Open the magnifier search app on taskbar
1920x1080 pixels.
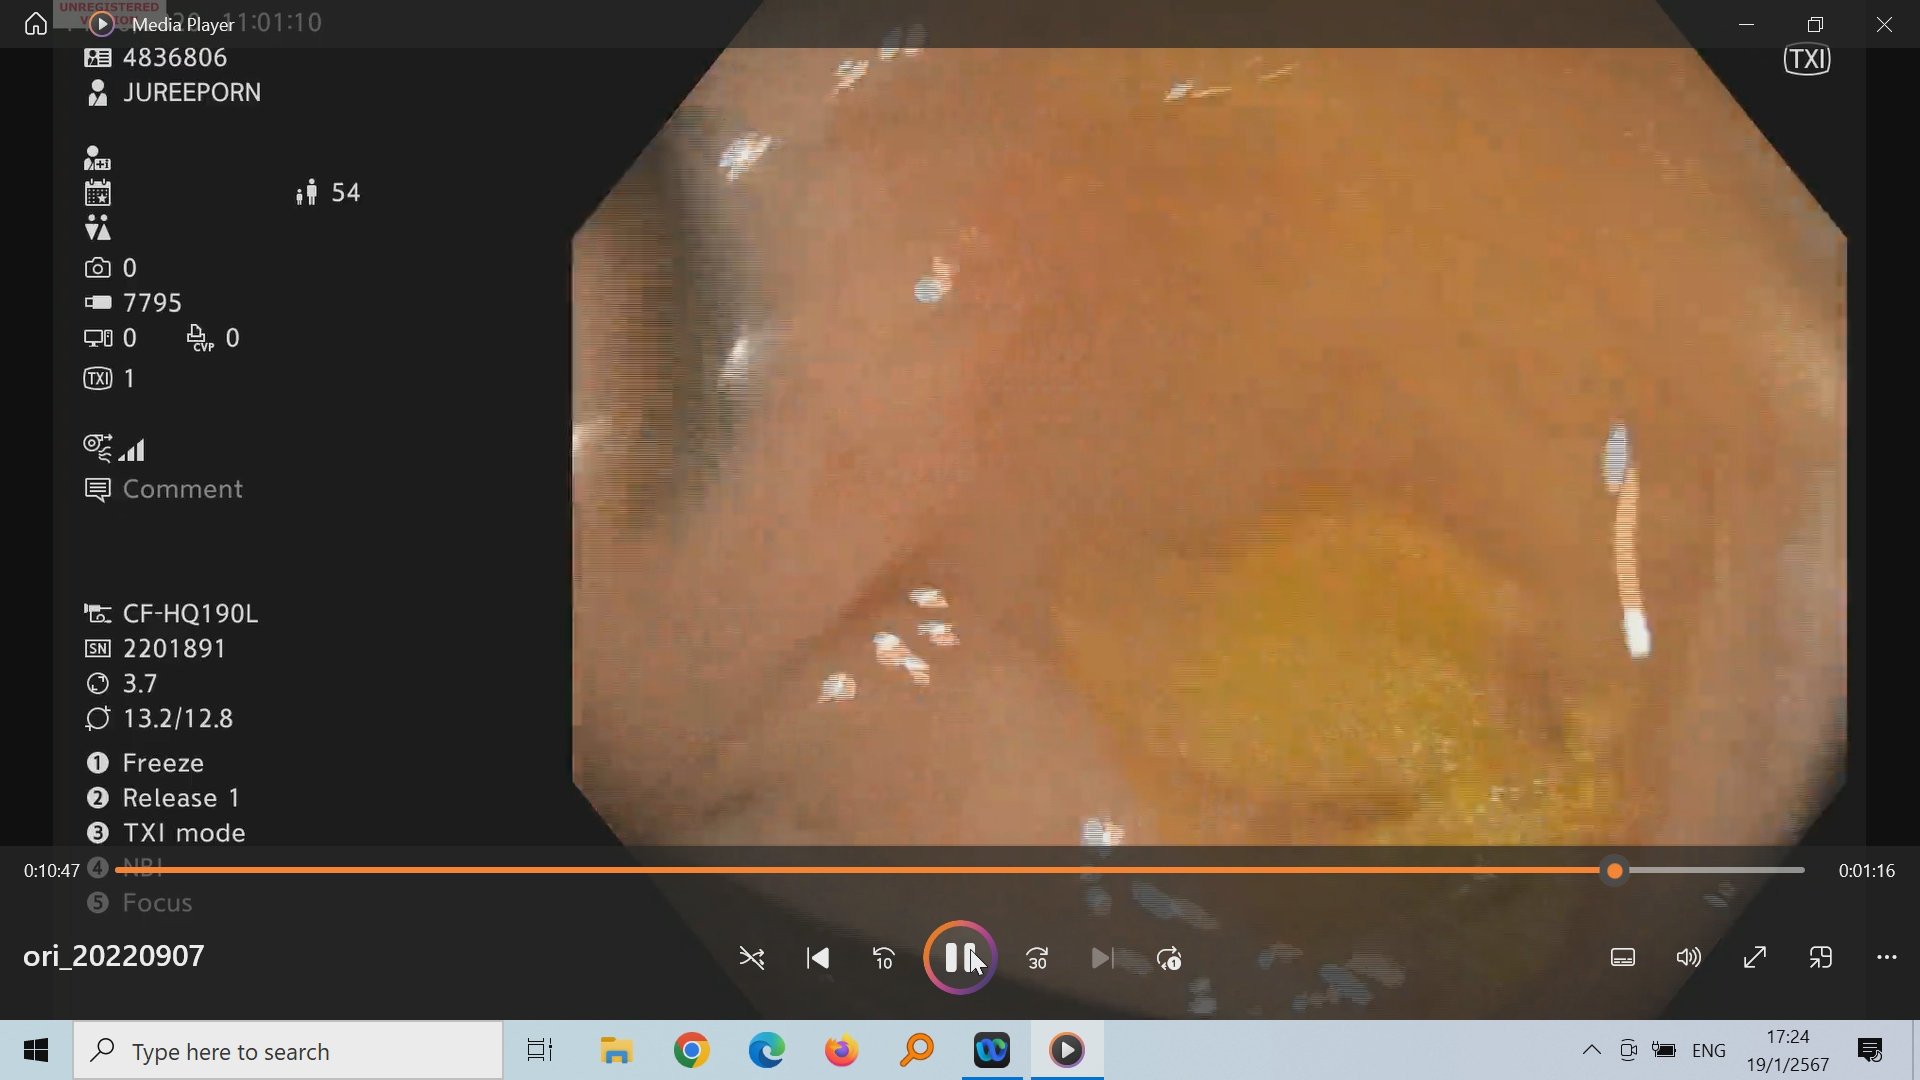[917, 1051]
